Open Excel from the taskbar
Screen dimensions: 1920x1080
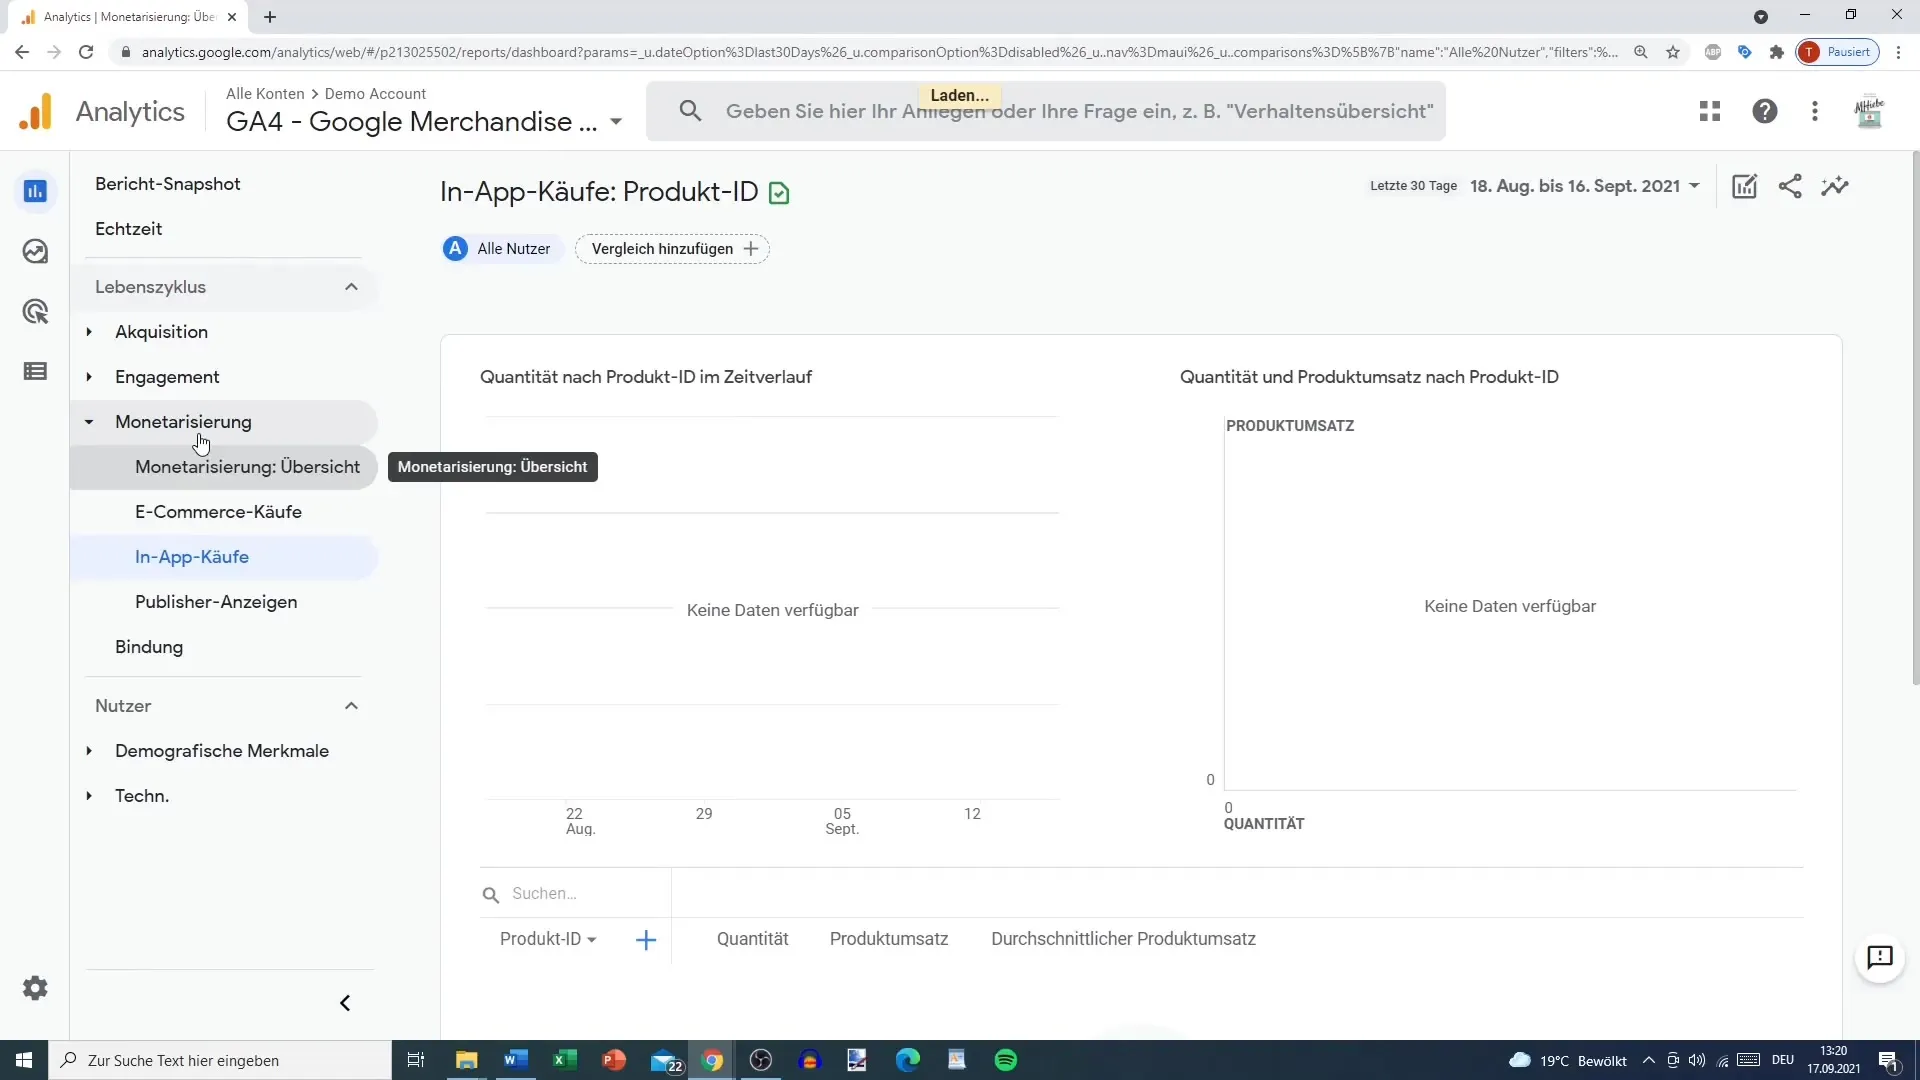pyautogui.click(x=564, y=1060)
